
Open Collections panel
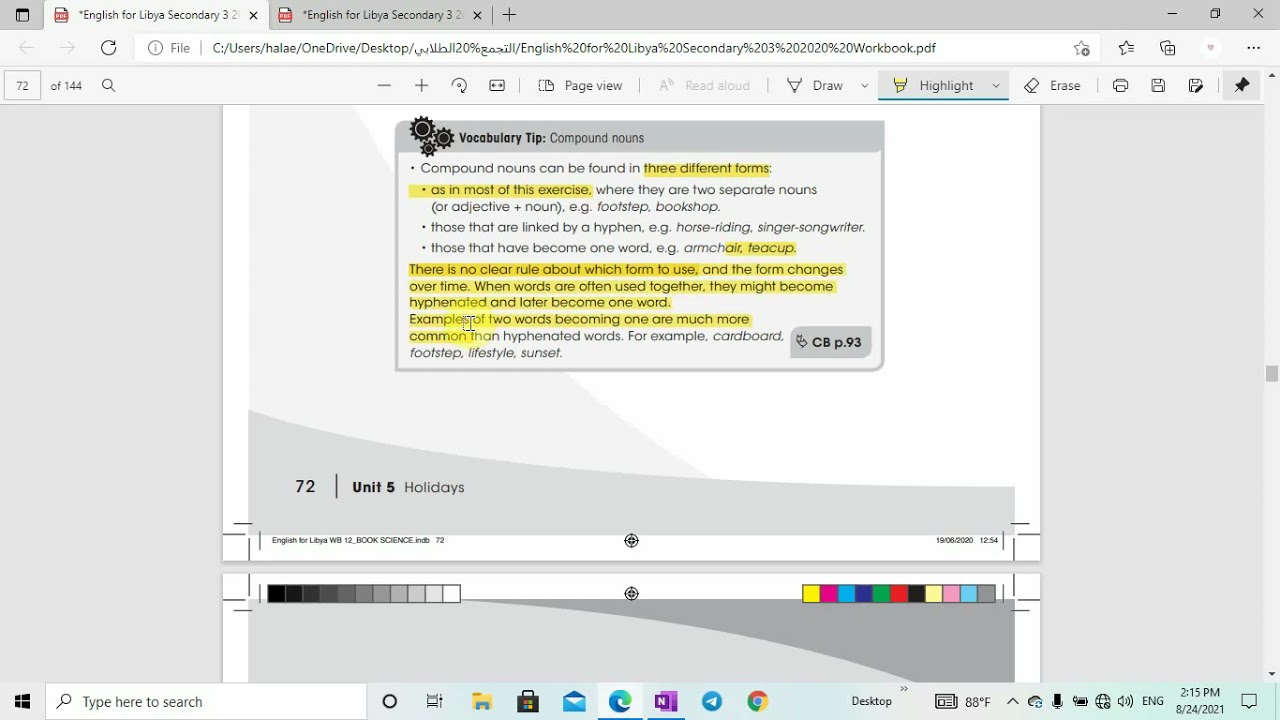pos(1167,48)
